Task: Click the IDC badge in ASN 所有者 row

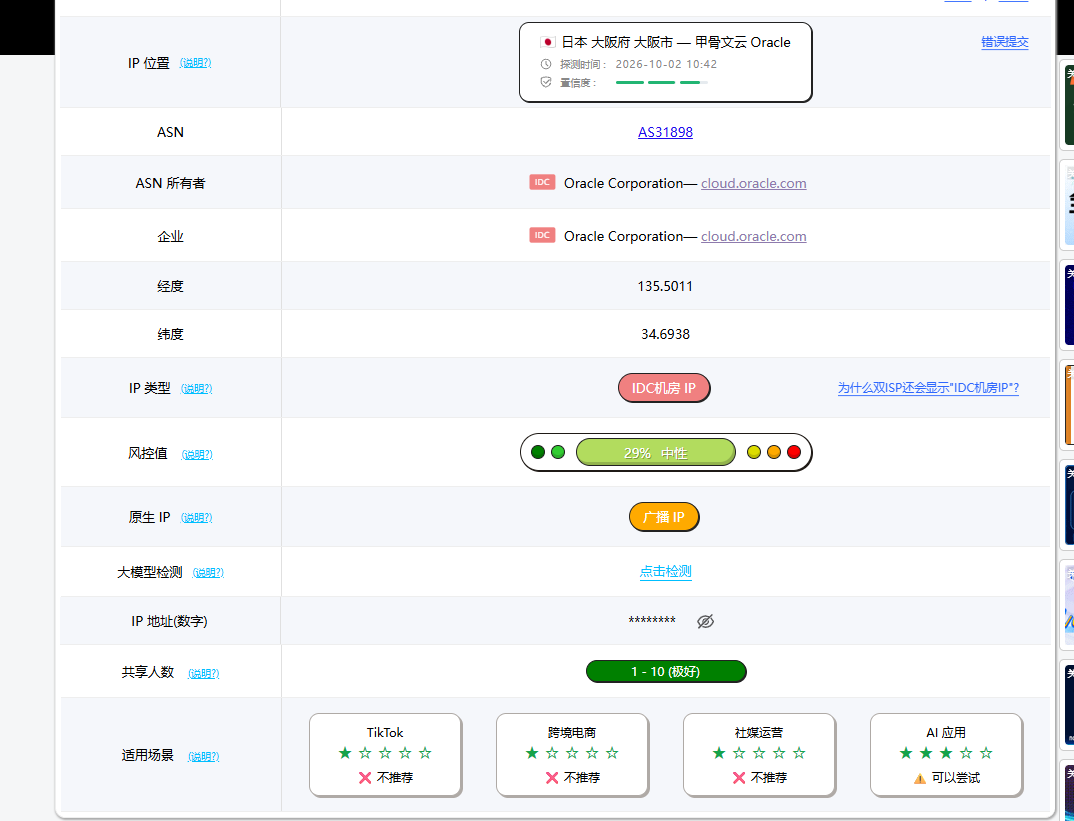Action: pos(542,182)
